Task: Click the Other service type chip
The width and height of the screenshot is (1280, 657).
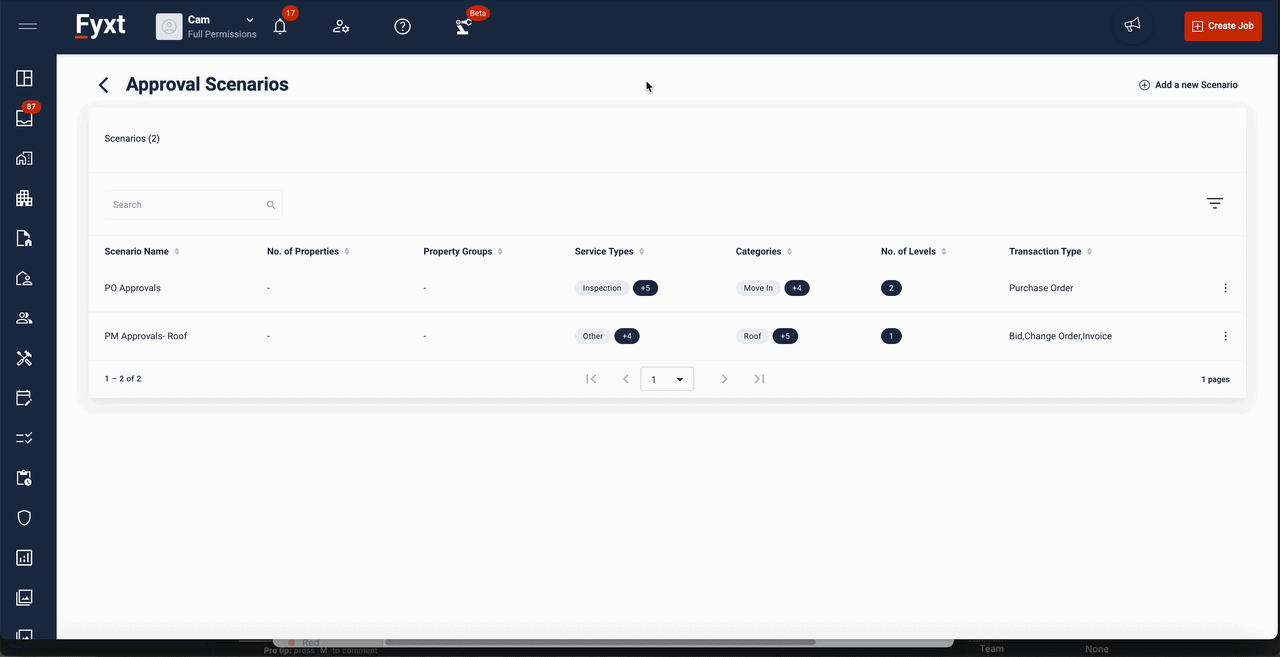Action: pos(593,336)
